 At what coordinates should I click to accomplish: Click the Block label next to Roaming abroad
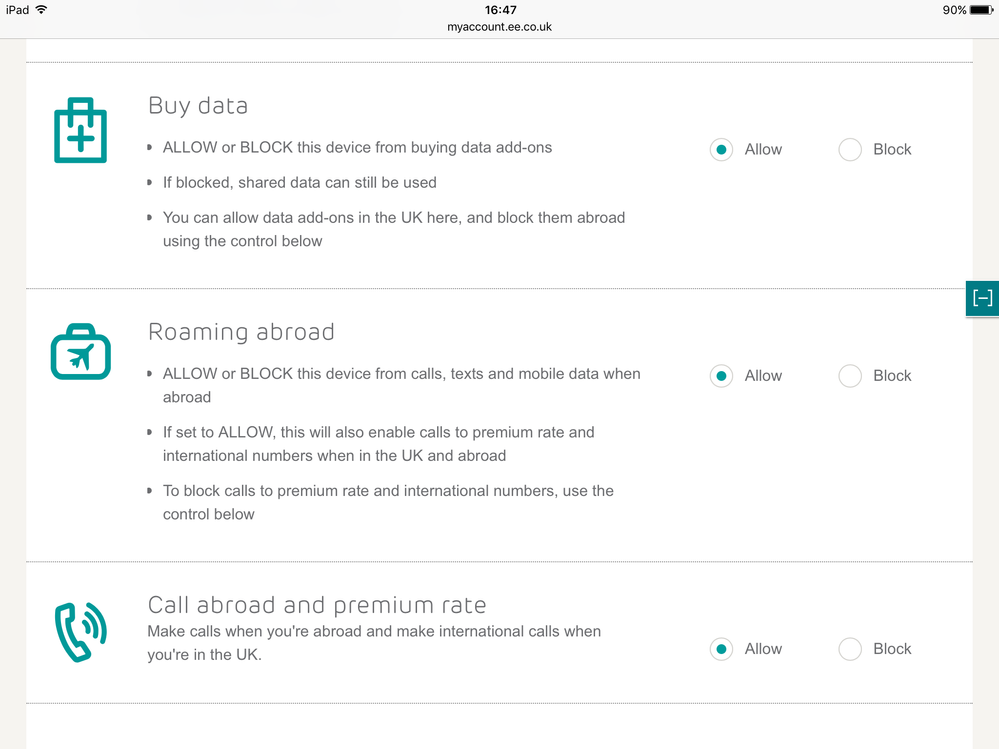(x=892, y=376)
